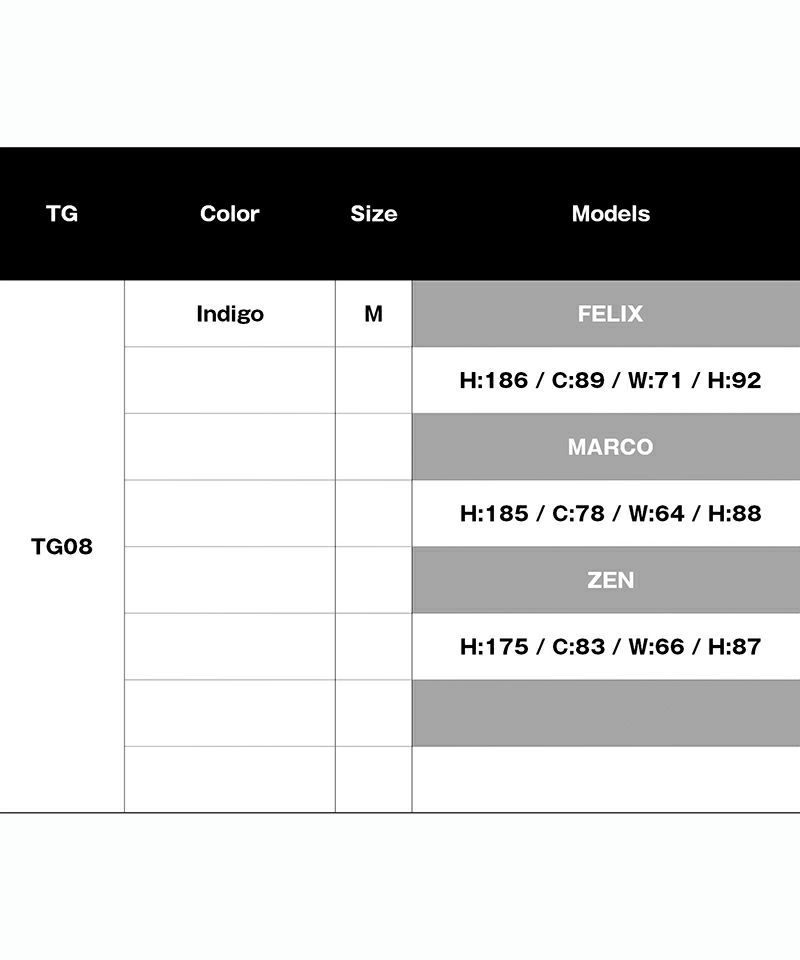This screenshot has height=960, width=800.
Task: Click the empty Color cell in MARCO row
Action: tap(229, 447)
